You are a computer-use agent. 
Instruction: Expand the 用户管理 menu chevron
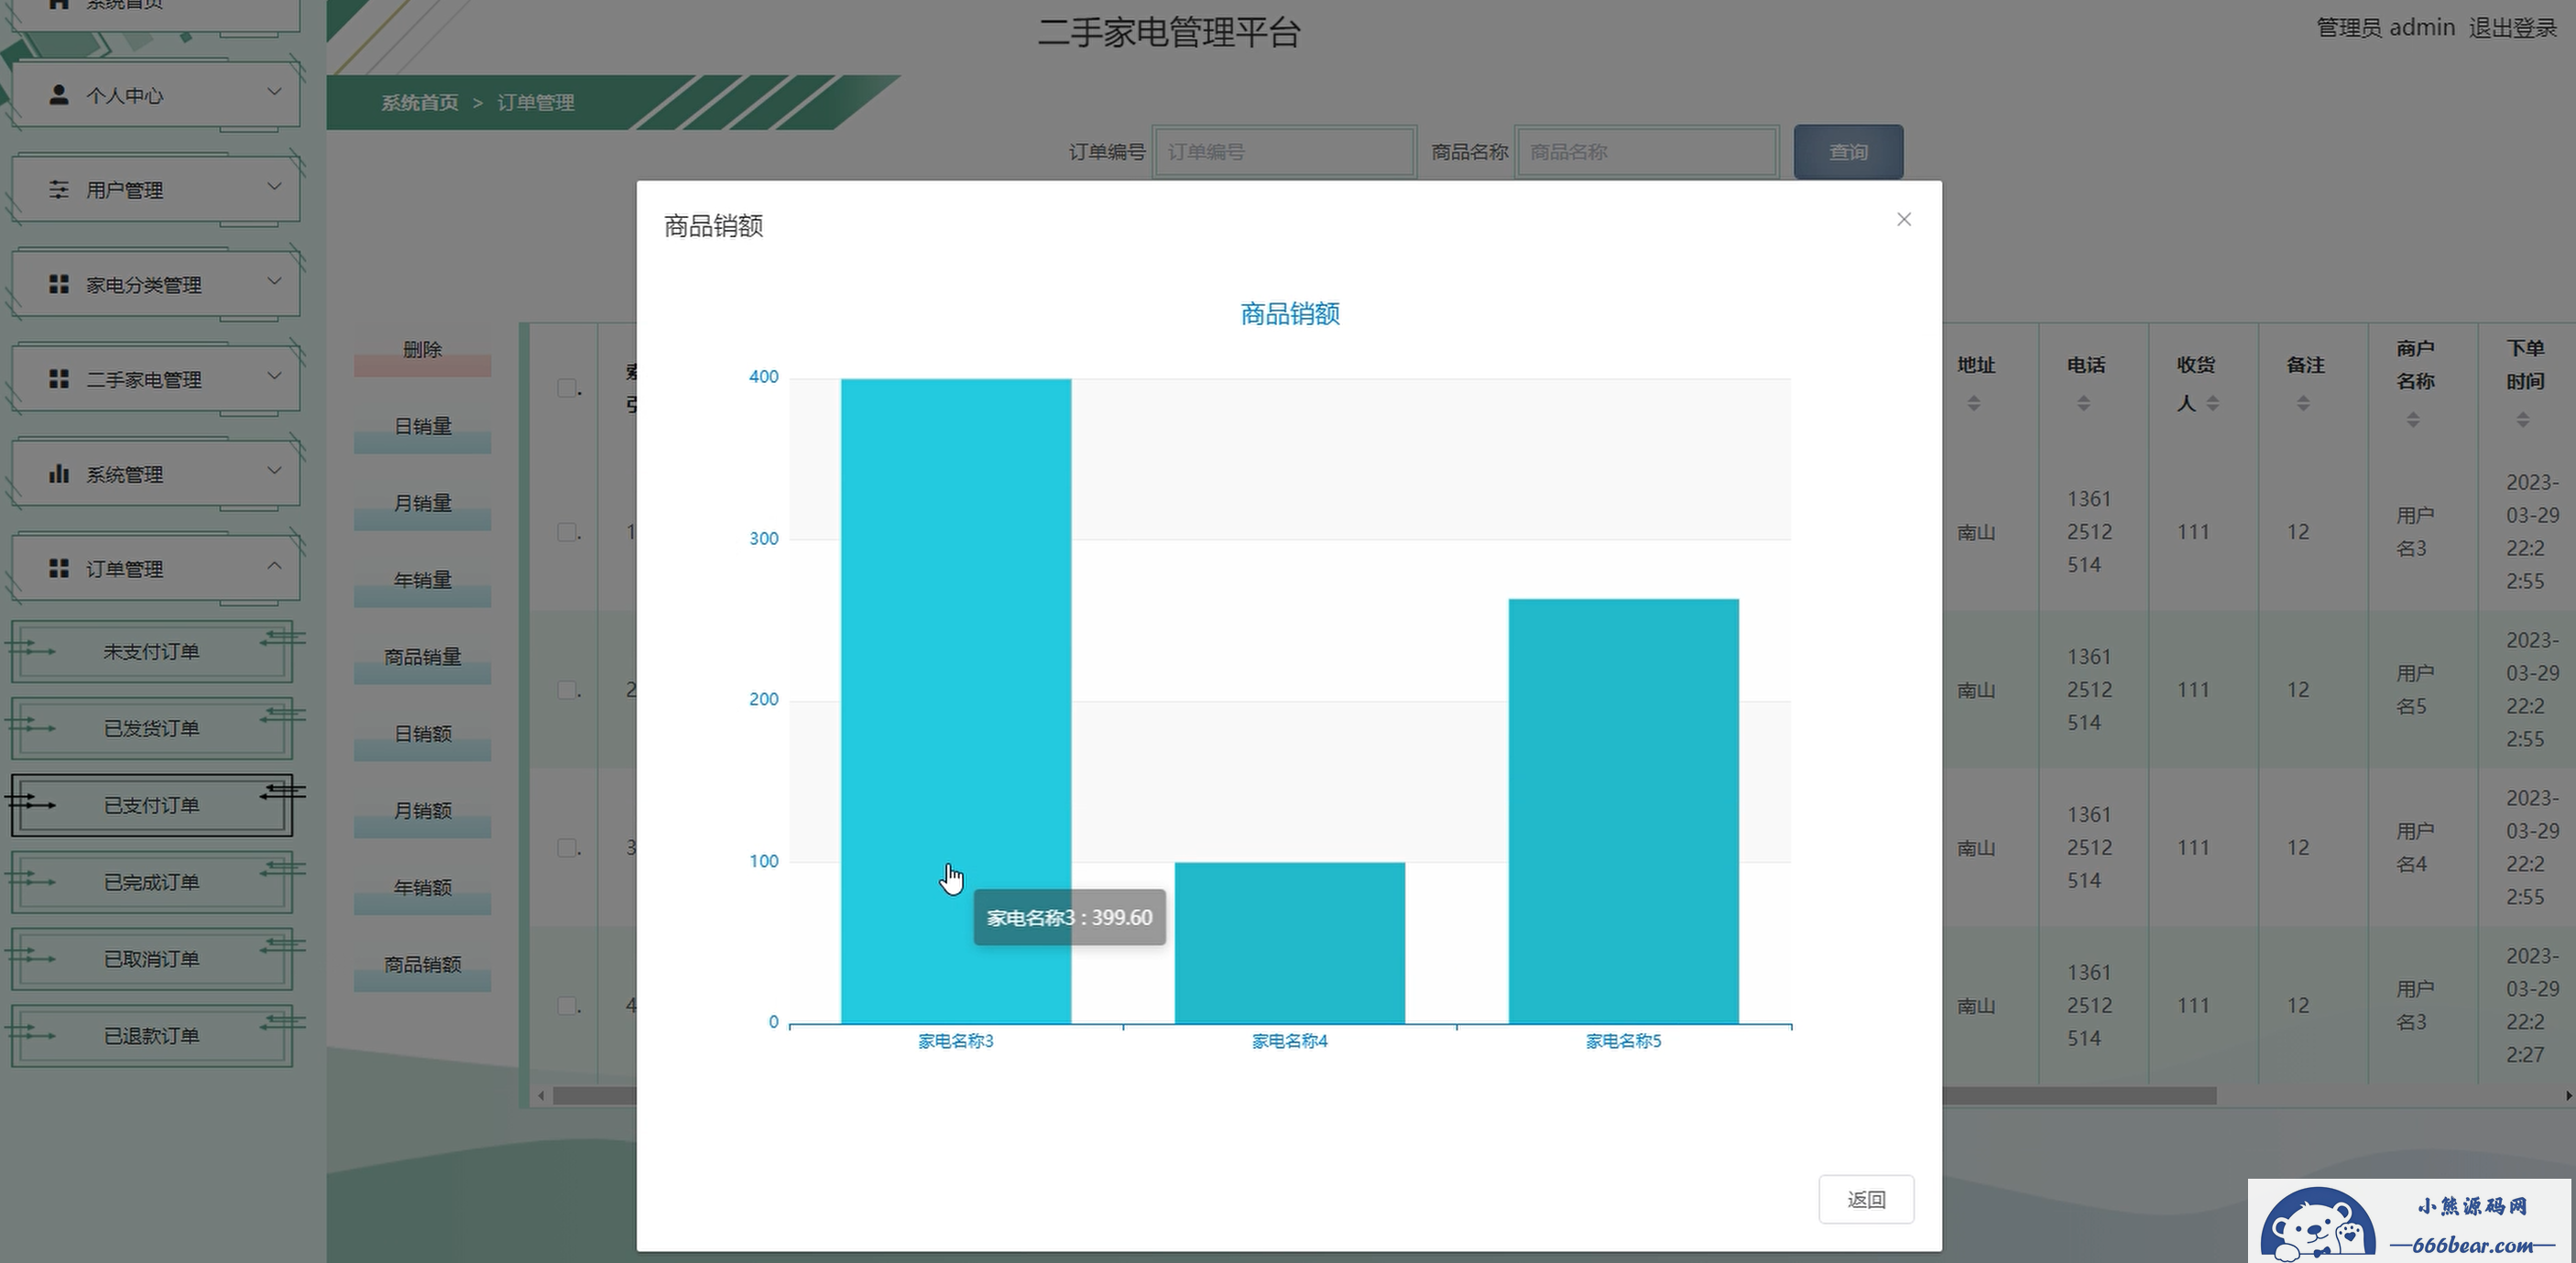(274, 186)
